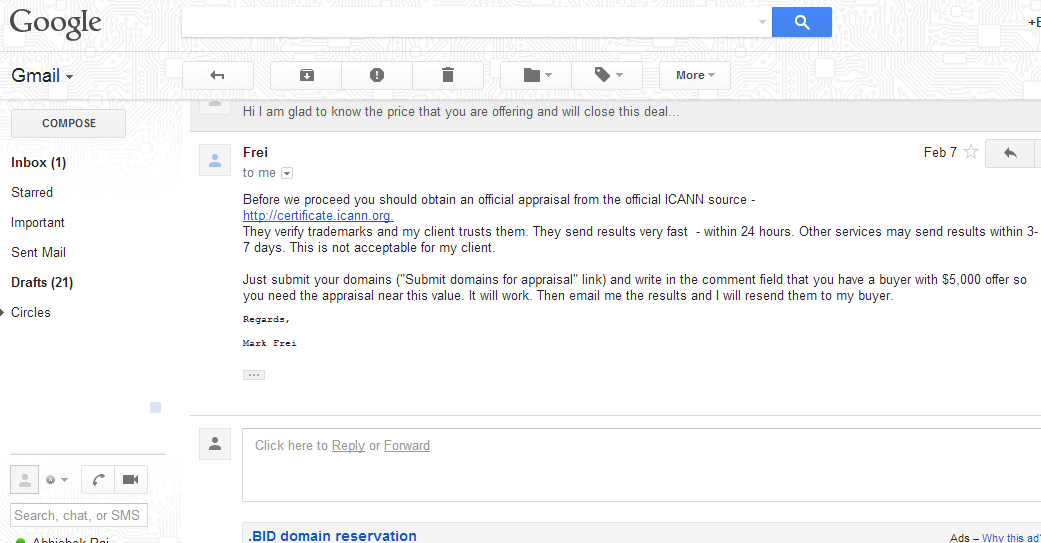This screenshot has height=543, width=1041.
Task: Show trimmed content with the ellipsis button
Action: click(x=254, y=375)
